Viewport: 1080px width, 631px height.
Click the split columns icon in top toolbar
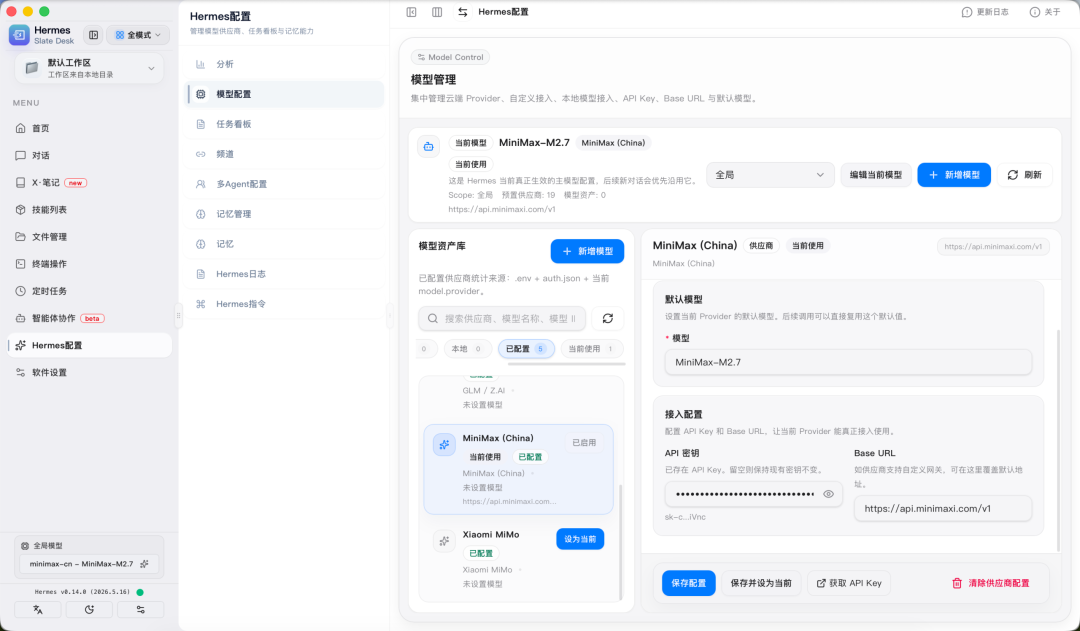coord(437,12)
